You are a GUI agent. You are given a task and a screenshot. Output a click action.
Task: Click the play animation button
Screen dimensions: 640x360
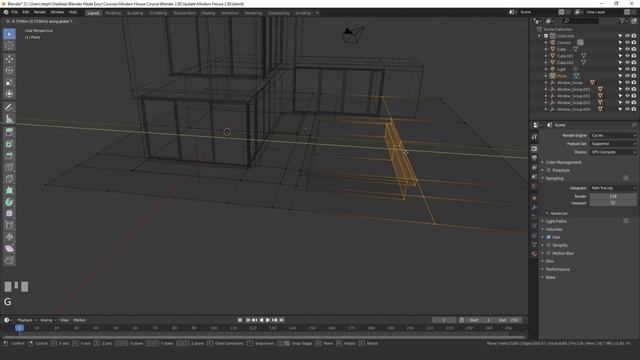coord(268,320)
